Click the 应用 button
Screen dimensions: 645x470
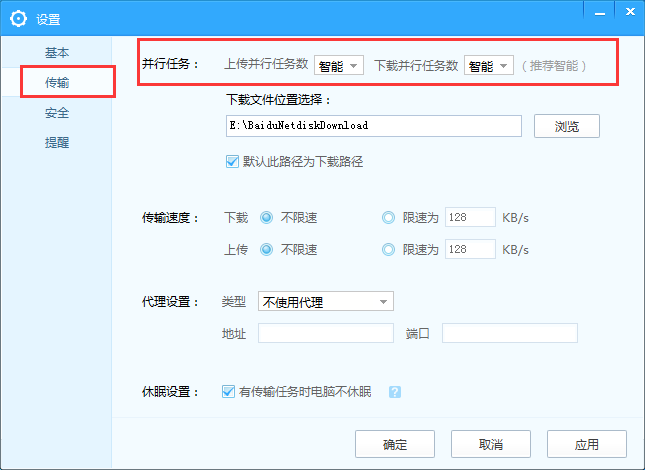(x=587, y=444)
